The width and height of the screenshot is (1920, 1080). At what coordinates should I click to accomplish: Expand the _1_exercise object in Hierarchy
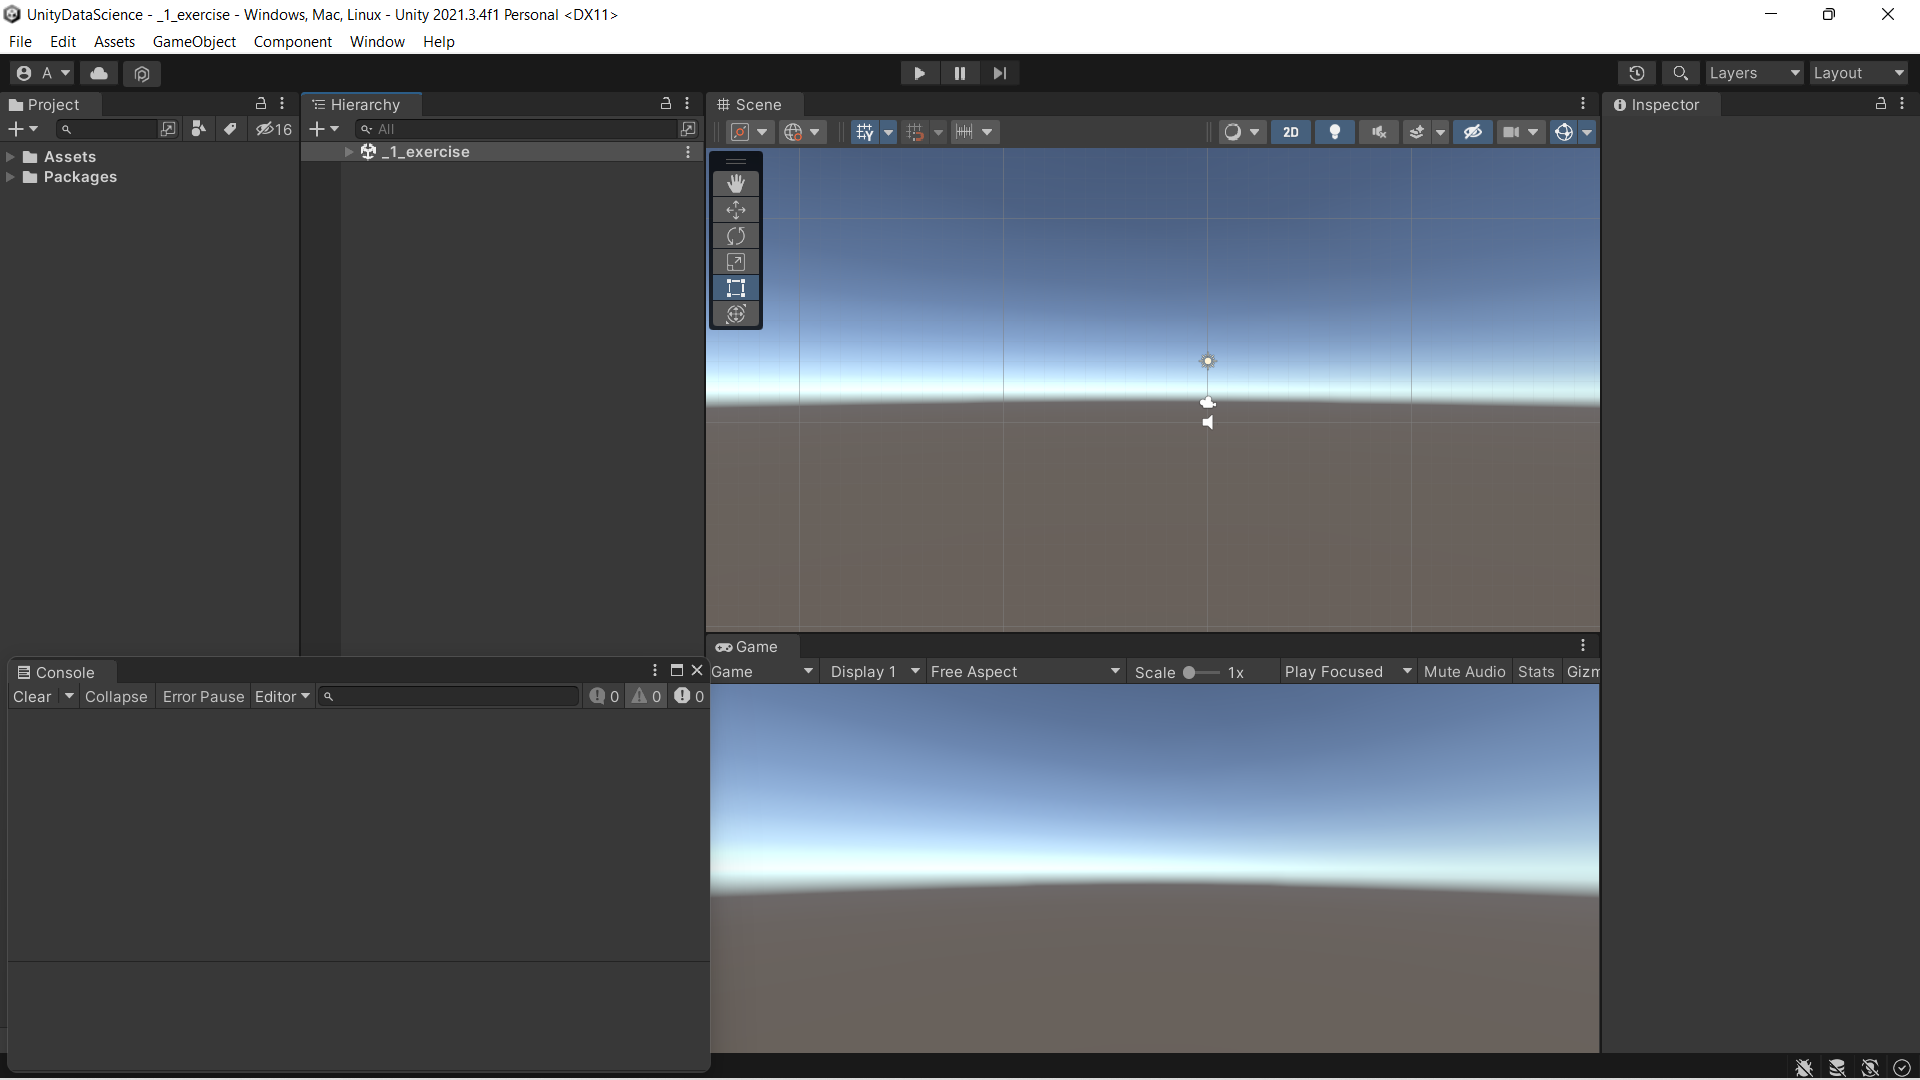tap(347, 151)
